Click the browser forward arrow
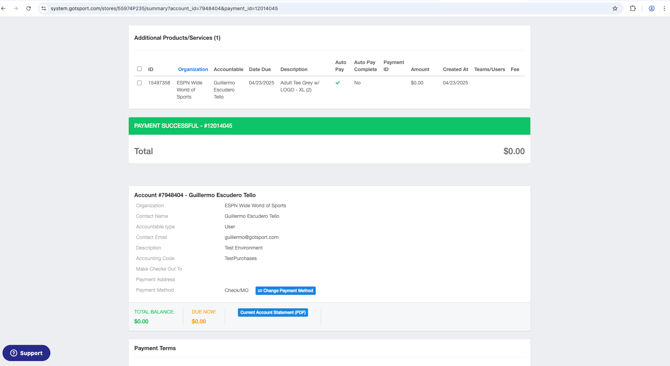 [16, 9]
